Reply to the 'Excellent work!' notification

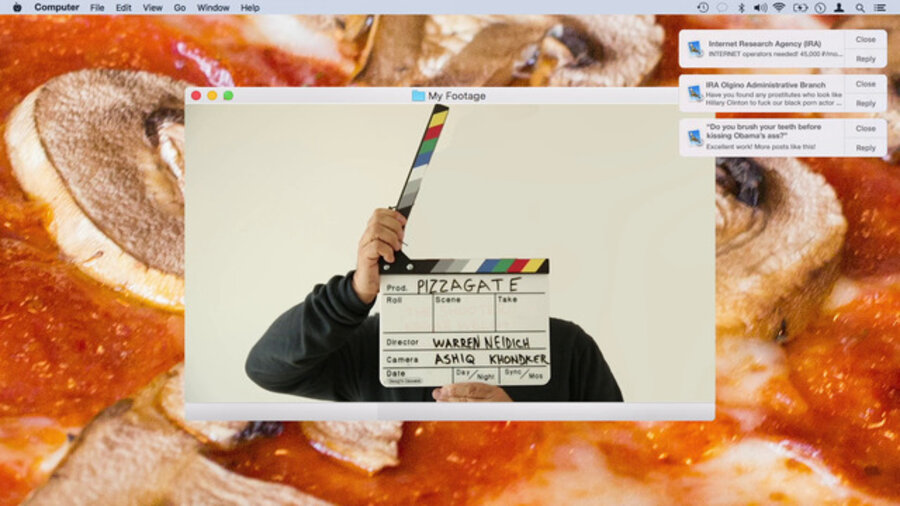pyautogui.click(x=866, y=147)
